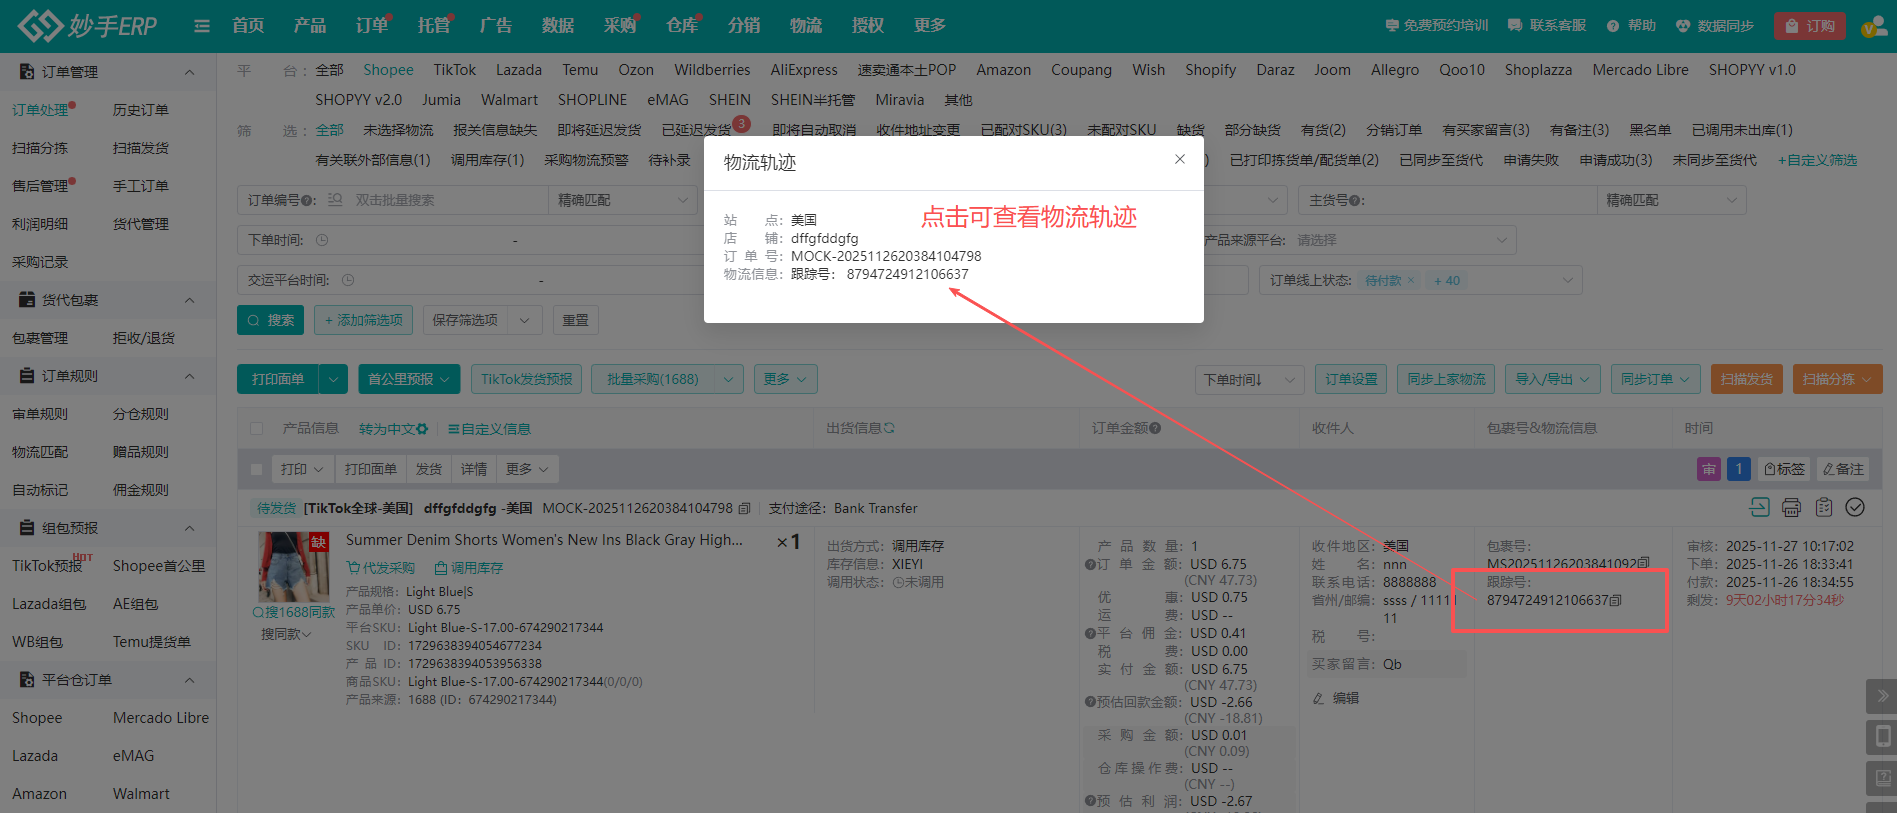Open the 采购 top navigation item
Viewport: 1897px width, 813px height.
[620, 26]
